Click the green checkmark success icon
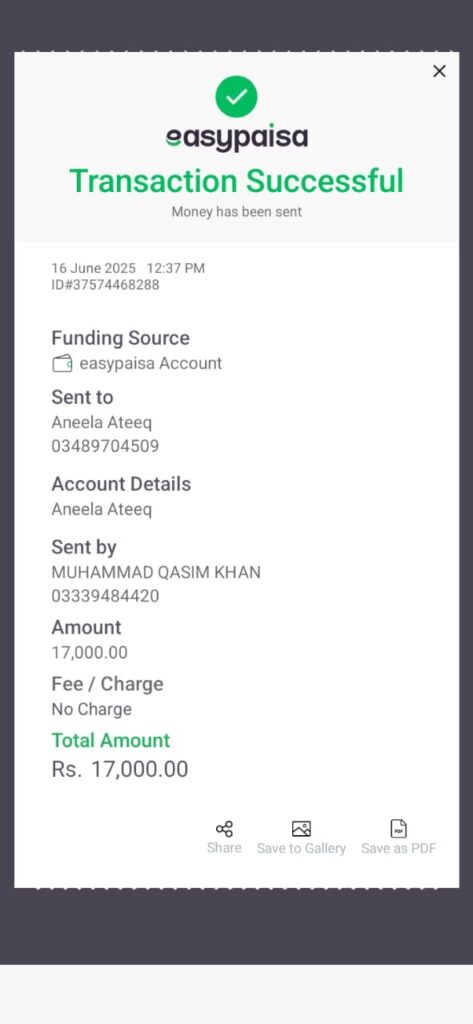The height and width of the screenshot is (1024, 473). [236, 97]
